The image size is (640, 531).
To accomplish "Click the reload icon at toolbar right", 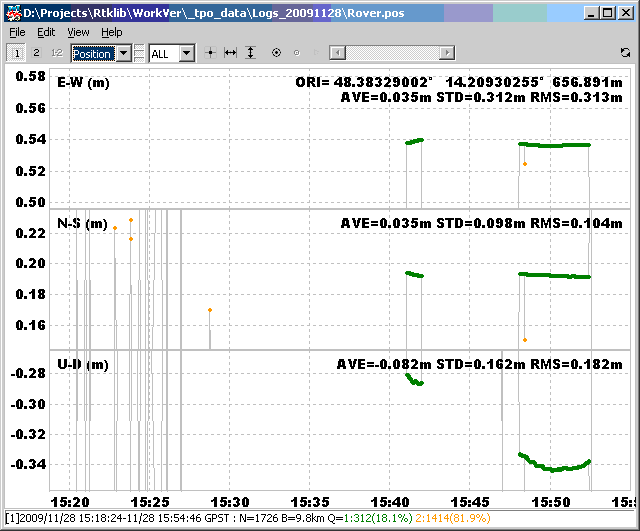I will click(x=625, y=52).
